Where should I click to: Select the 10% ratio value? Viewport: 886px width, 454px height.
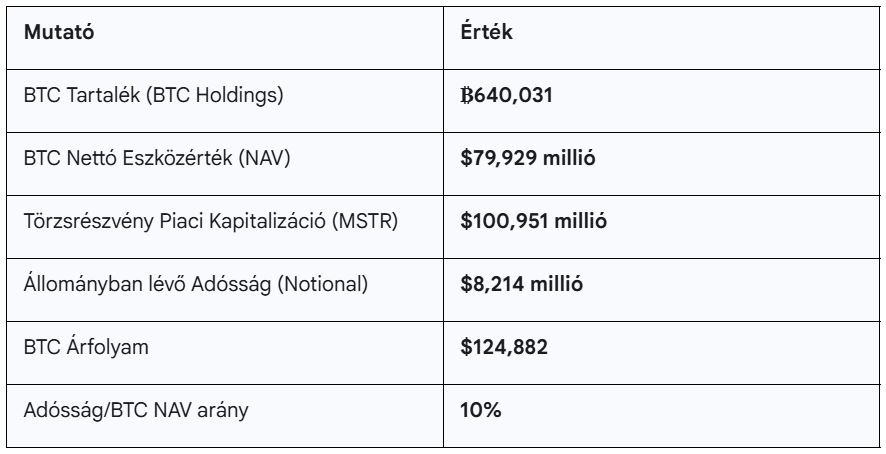[x=479, y=408]
